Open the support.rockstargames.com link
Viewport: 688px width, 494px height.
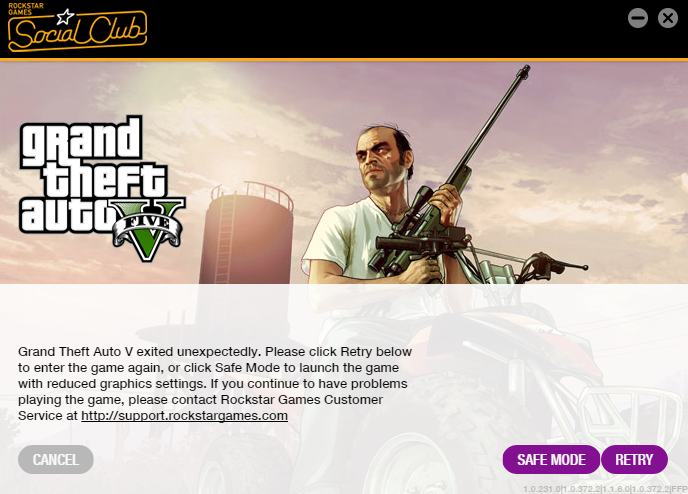[184, 415]
